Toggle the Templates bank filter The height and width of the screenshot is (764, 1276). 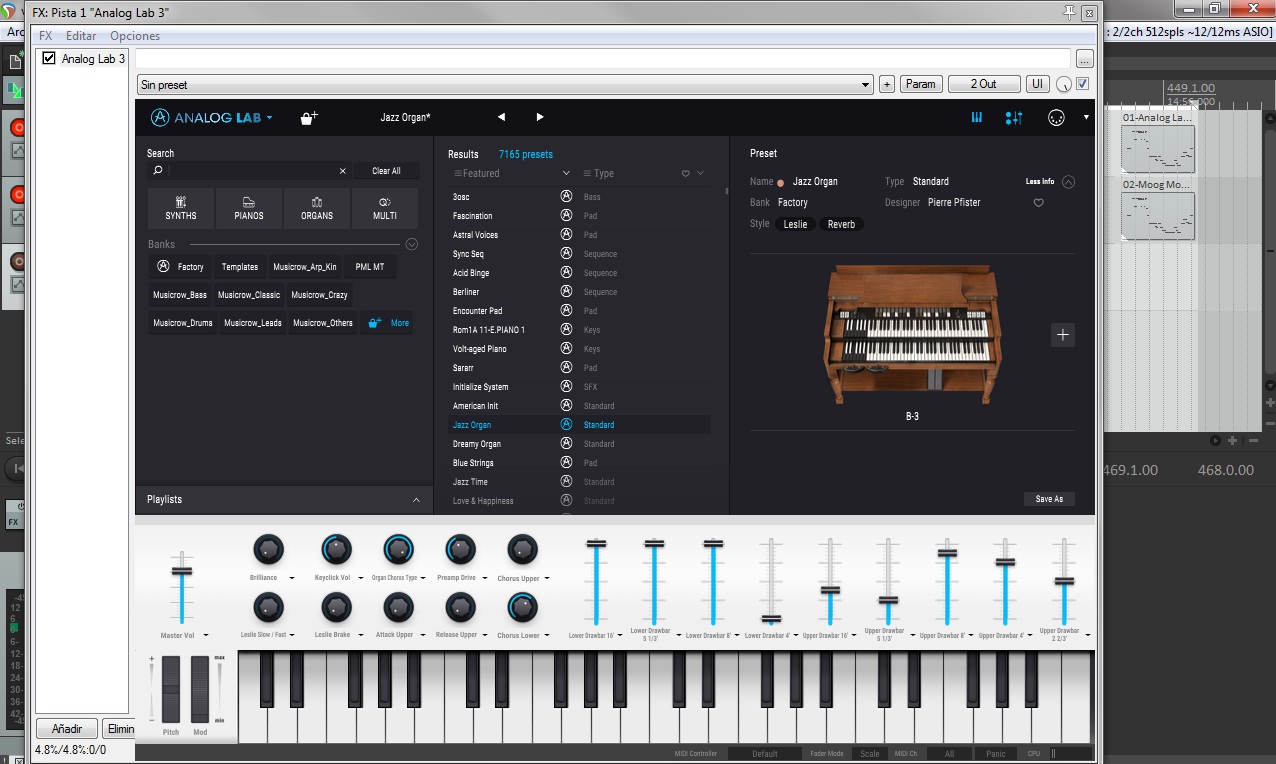[240, 267]
